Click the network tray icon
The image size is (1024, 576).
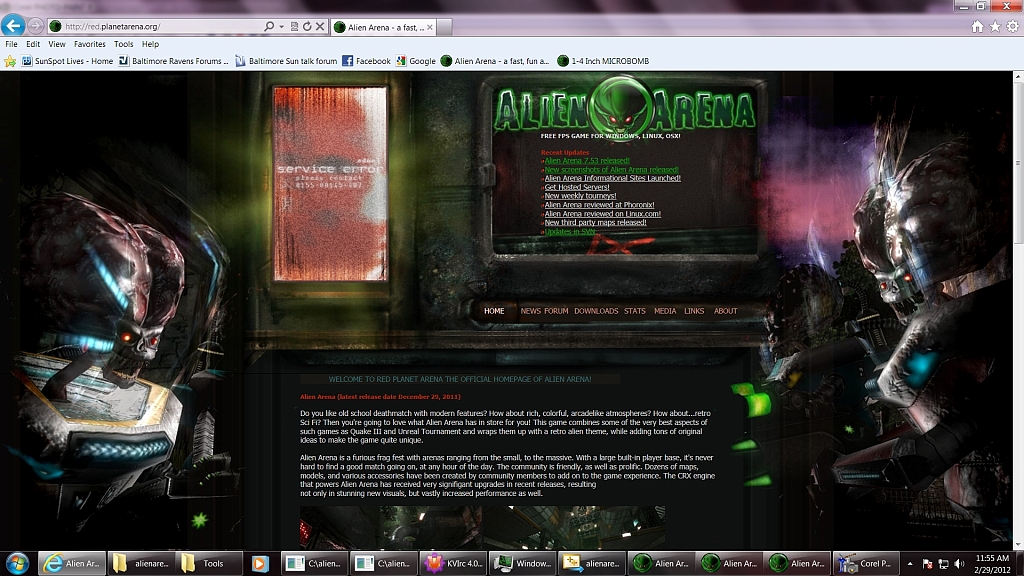[x=943, y=564]
